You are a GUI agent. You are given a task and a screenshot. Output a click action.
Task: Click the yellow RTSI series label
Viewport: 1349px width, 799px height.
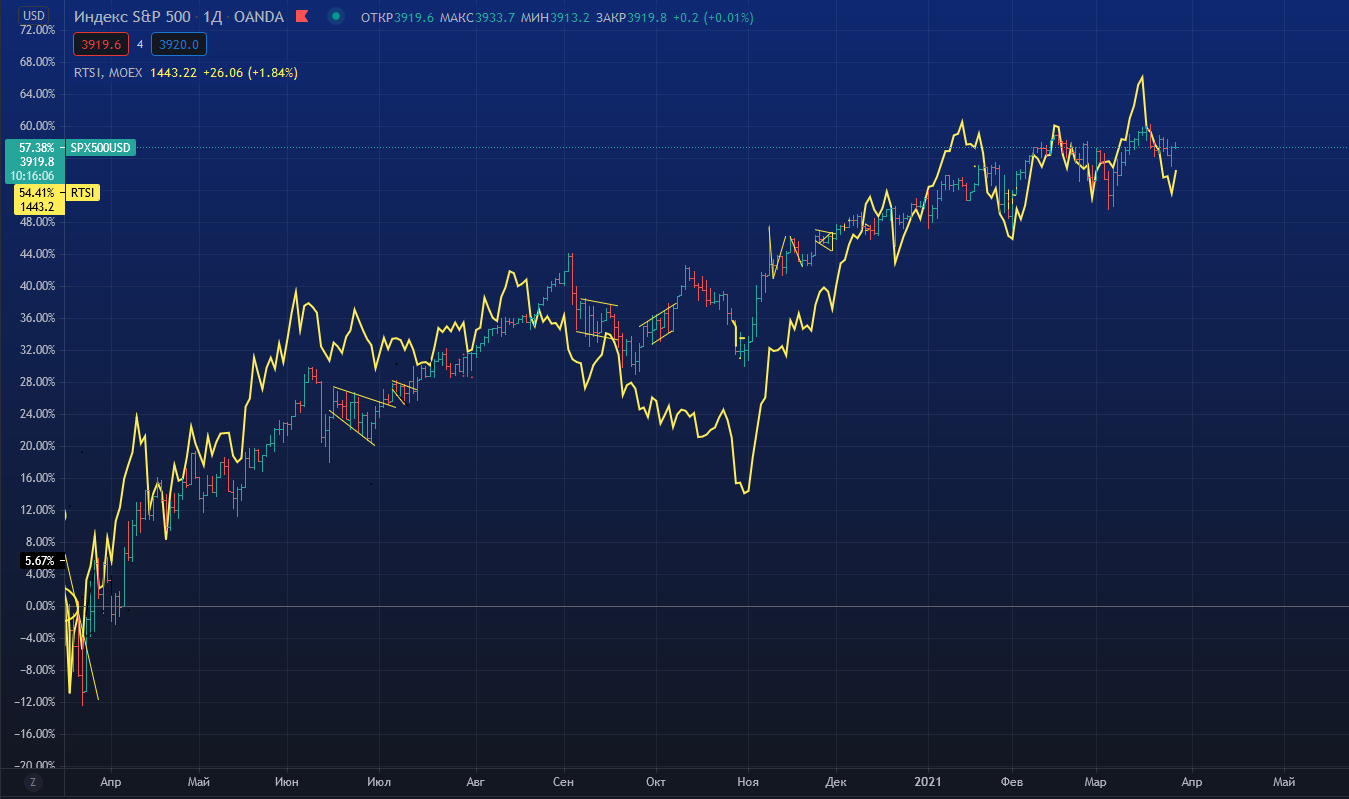pyautogui.click(x=83, y=192)
